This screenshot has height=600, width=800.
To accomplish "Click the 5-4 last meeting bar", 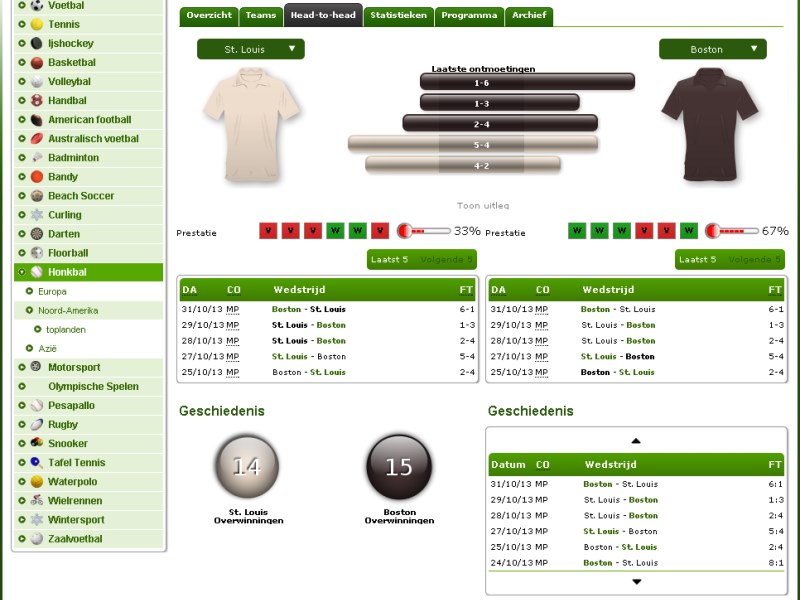I will coord(473,144).
